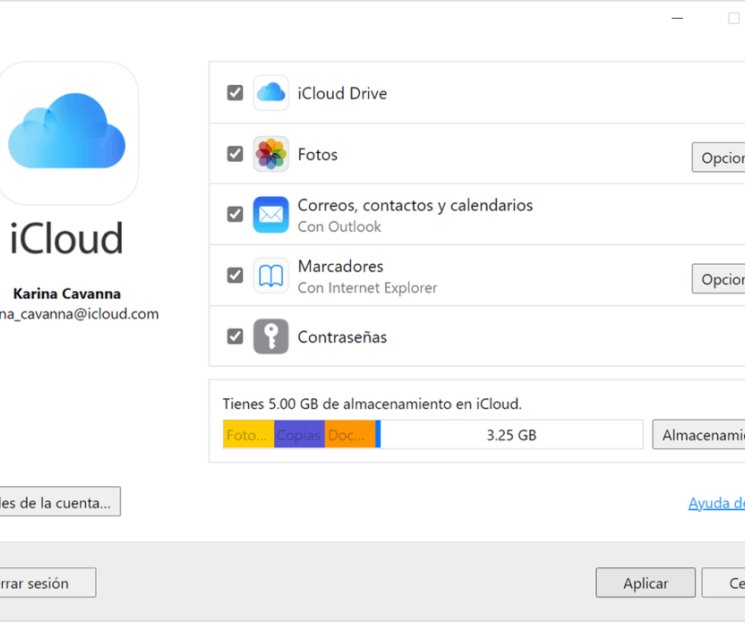Click the Marcadores book icon
Screen dimensions: 745x622
point(271,276)
